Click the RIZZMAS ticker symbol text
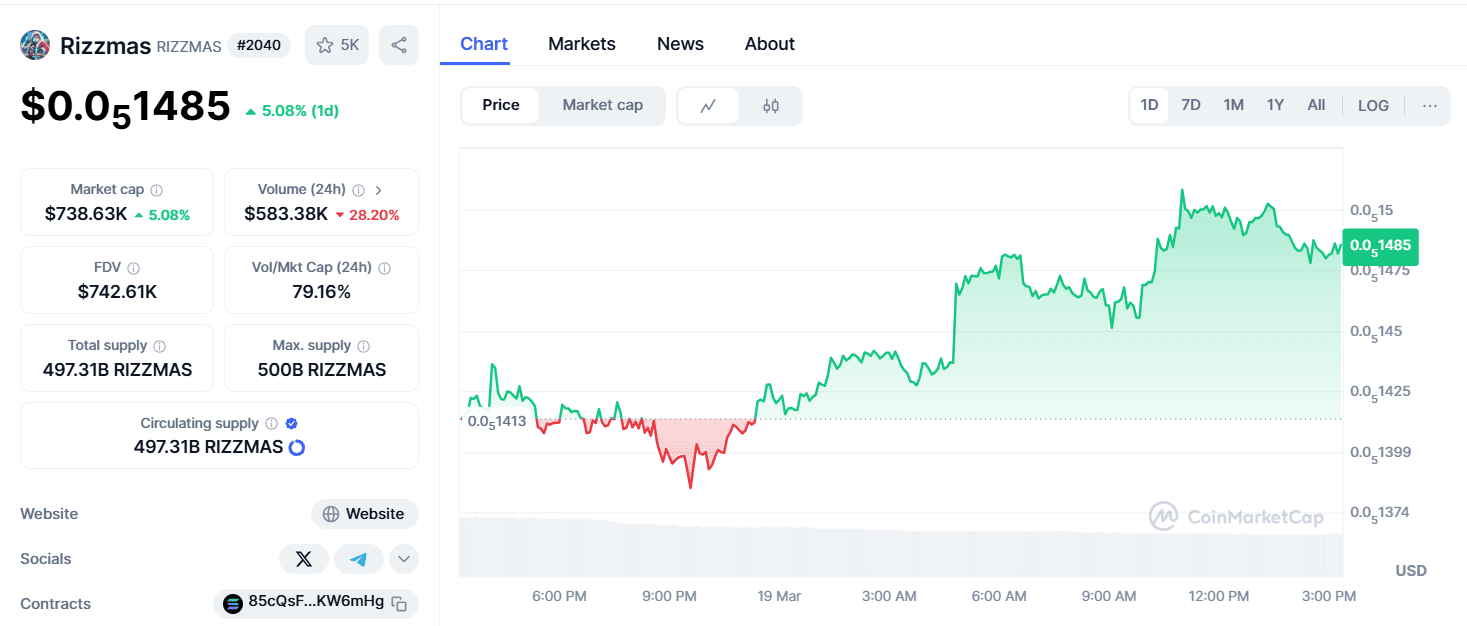This screenshot has height=626, width=1467. coord(189,47)
